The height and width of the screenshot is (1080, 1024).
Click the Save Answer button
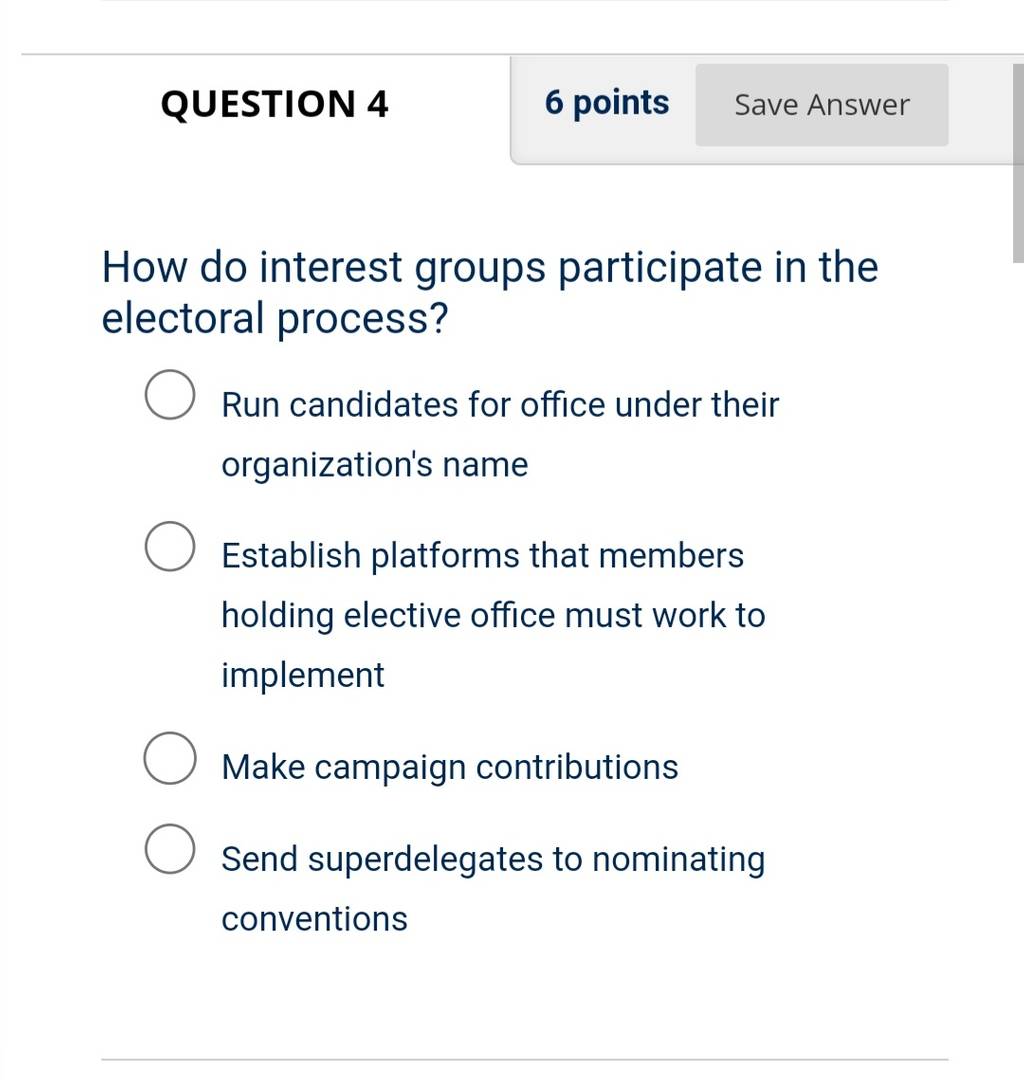(x=822, y=105)
